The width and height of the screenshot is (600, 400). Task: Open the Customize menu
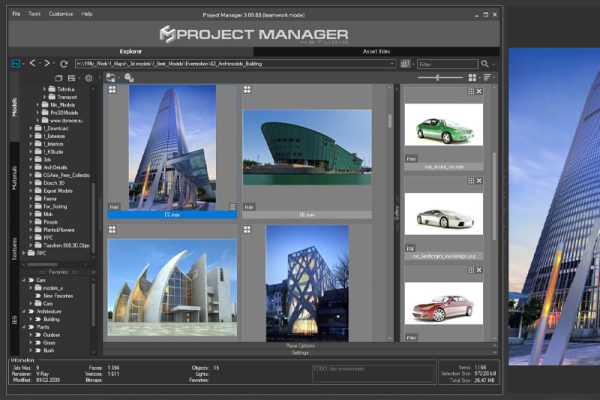(61, 14)
